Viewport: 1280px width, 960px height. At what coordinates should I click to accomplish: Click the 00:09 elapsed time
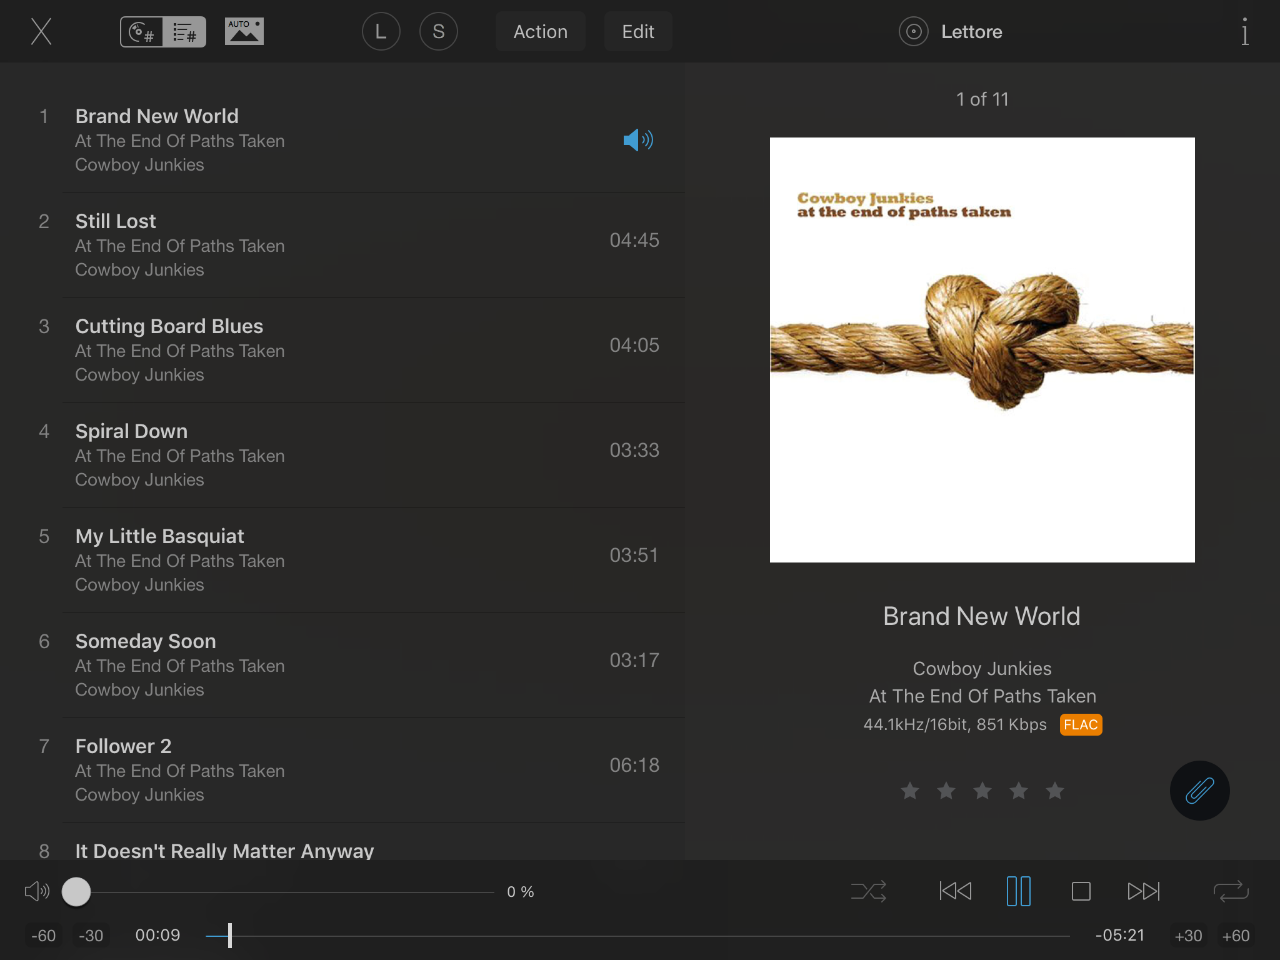158,935
